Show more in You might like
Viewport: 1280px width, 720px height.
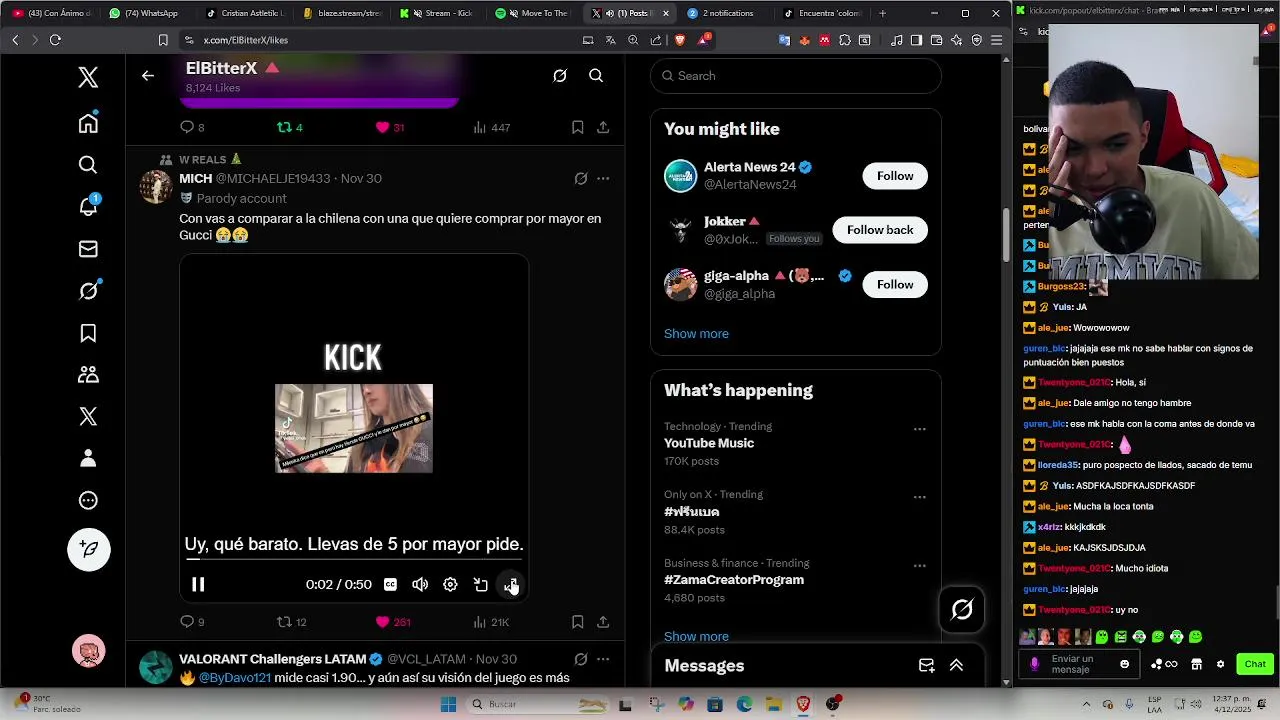point(696,334)
